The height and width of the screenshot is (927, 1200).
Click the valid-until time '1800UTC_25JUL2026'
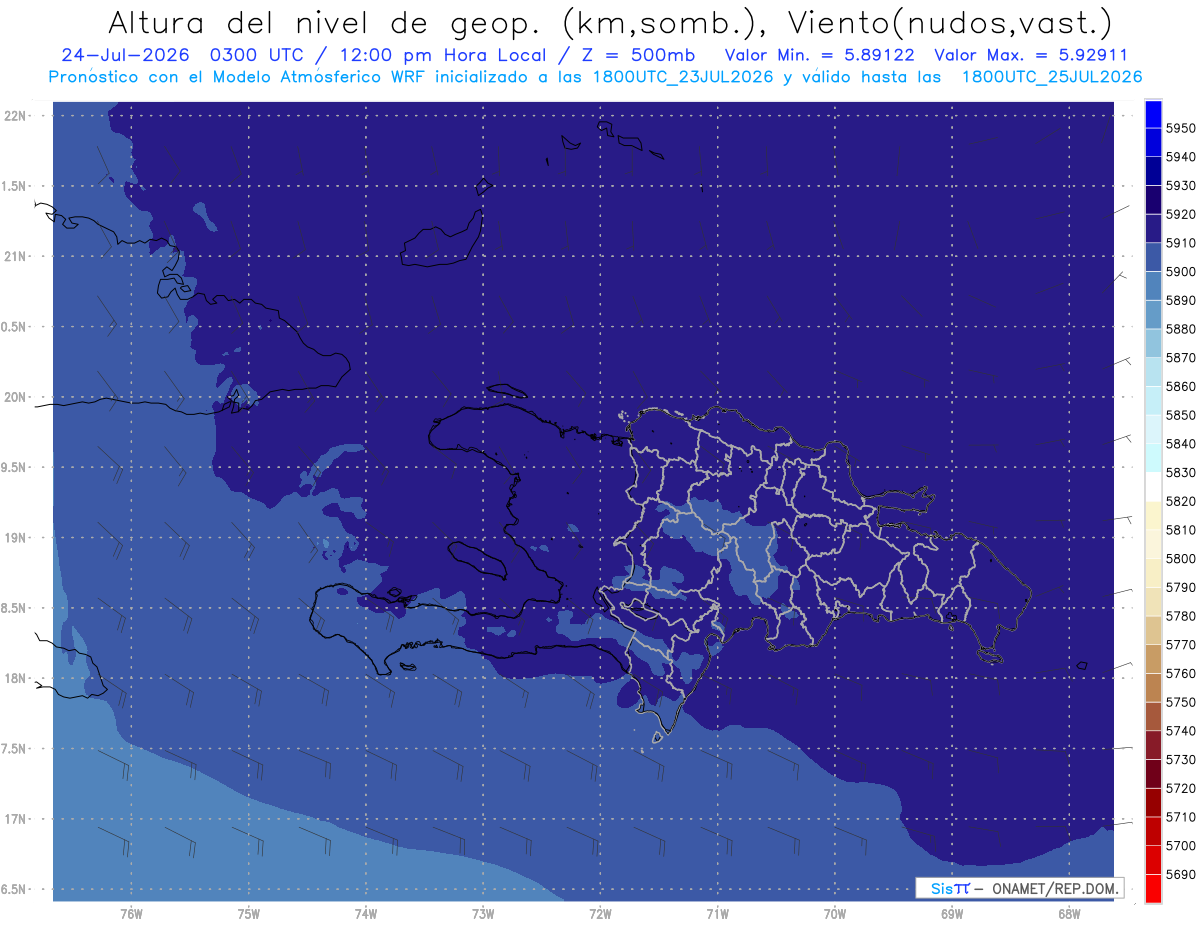(x=1052, y=77)
